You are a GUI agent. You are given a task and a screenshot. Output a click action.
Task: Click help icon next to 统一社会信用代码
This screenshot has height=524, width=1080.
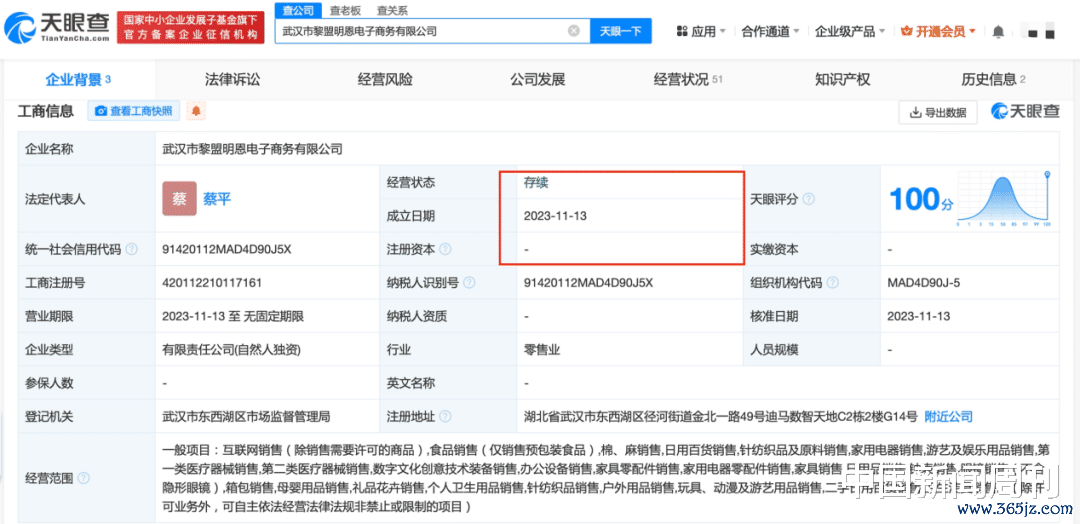(132, 249)
